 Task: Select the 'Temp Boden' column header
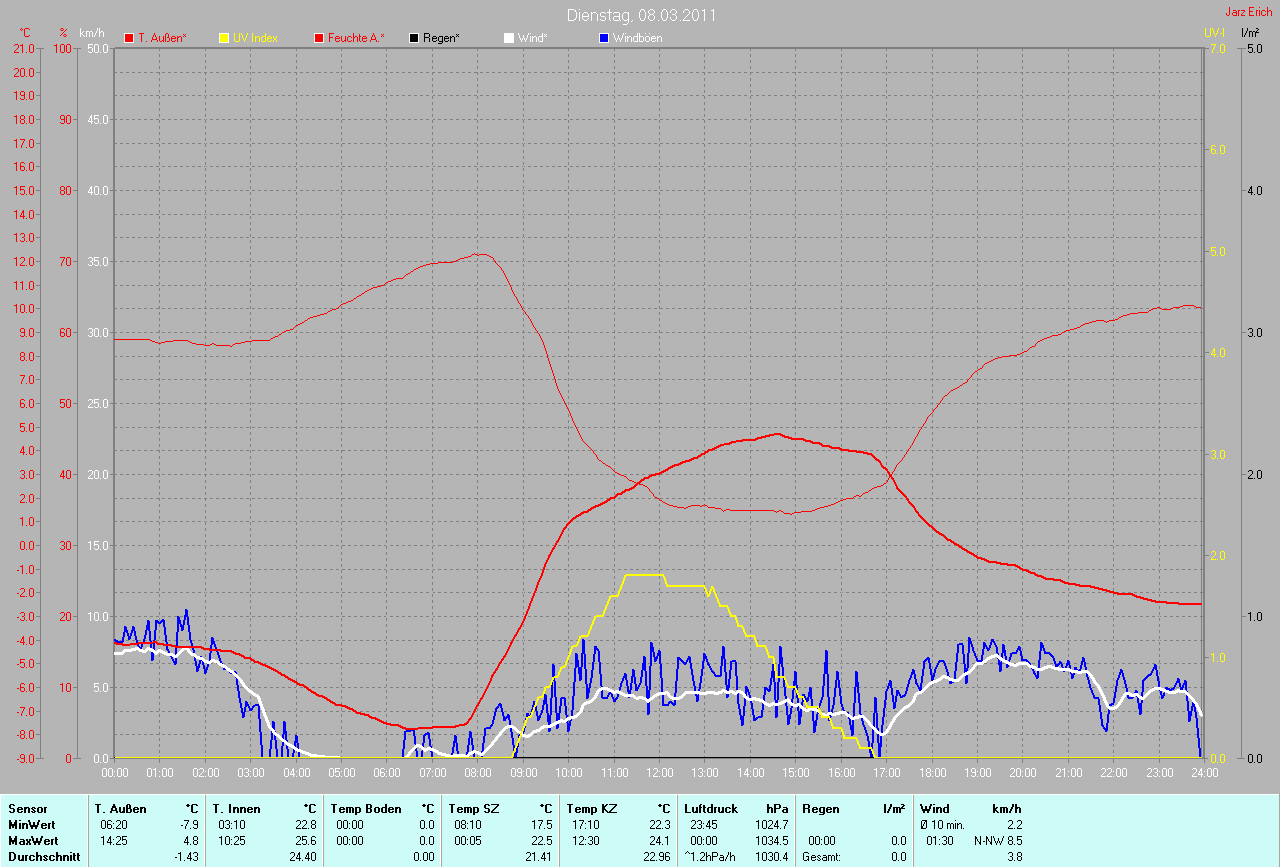[x=366, y=809]
